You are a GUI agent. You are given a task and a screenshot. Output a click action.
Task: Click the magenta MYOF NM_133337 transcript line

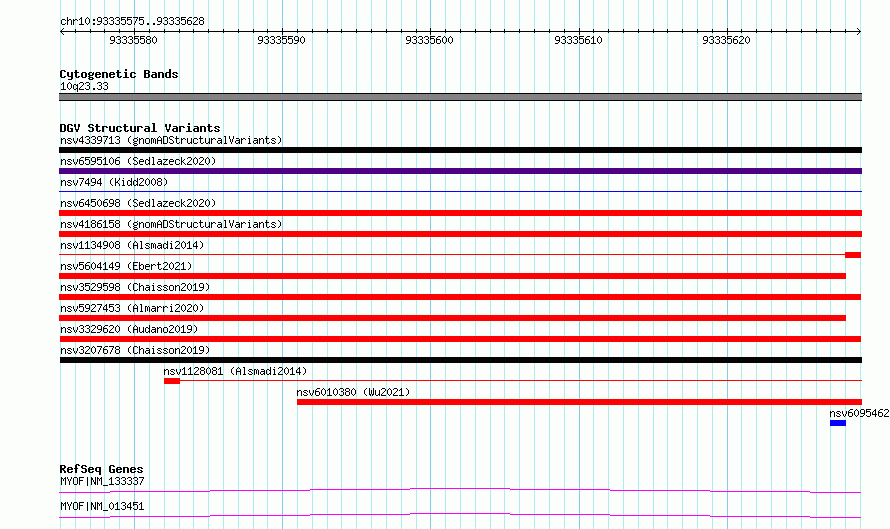[x=460, y=490]
